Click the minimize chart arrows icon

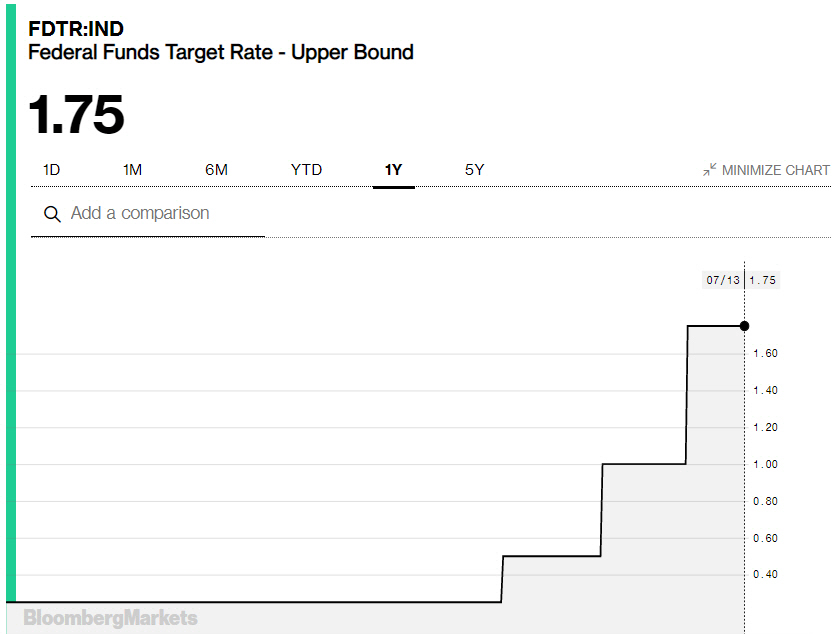[x=710, y=170]
